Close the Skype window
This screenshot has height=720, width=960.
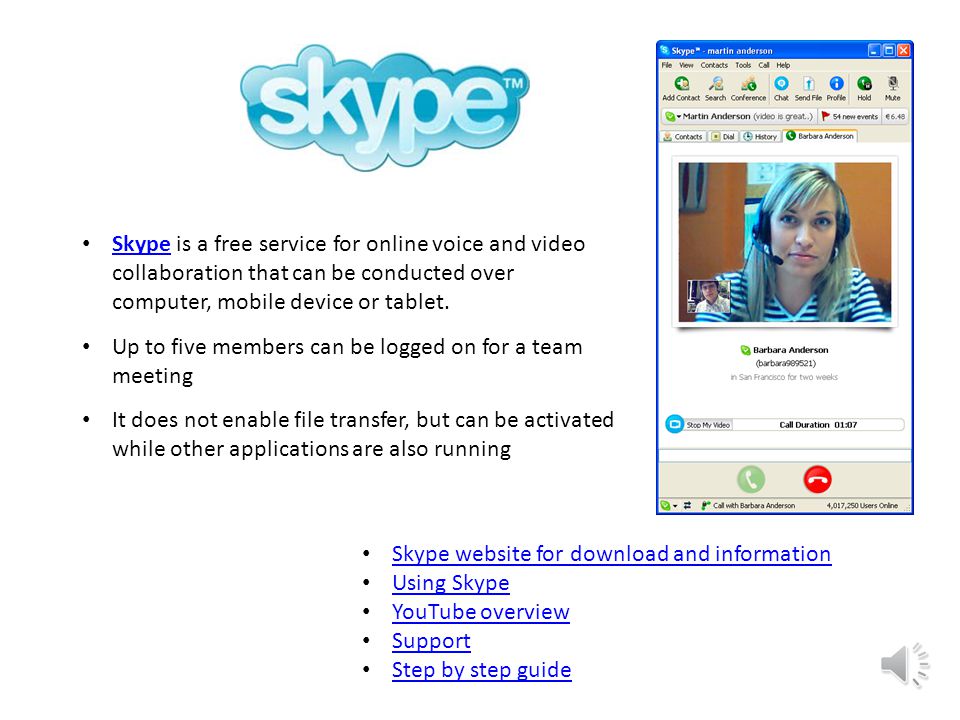[x=903, y=50]
